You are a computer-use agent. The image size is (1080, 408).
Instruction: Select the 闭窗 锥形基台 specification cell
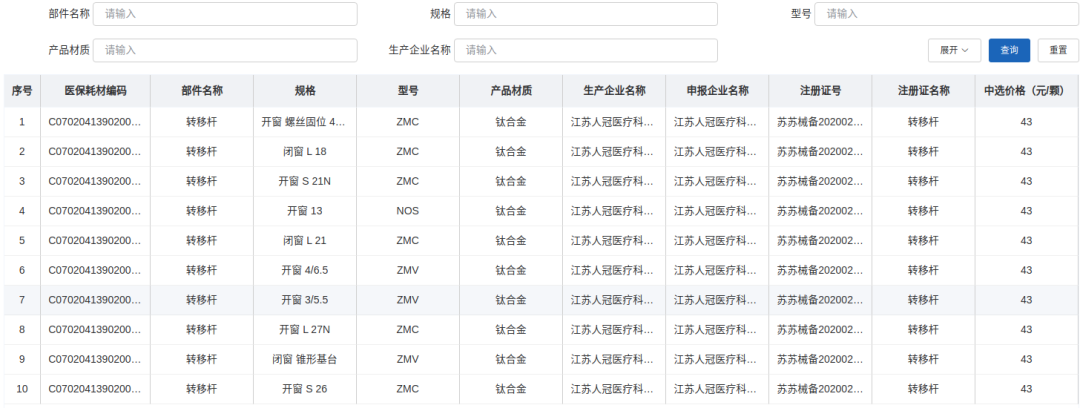[x=304, y=359]
